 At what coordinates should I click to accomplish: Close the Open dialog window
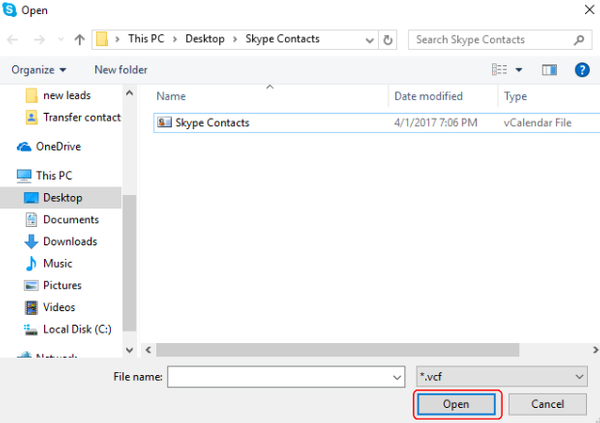[589, 10]
